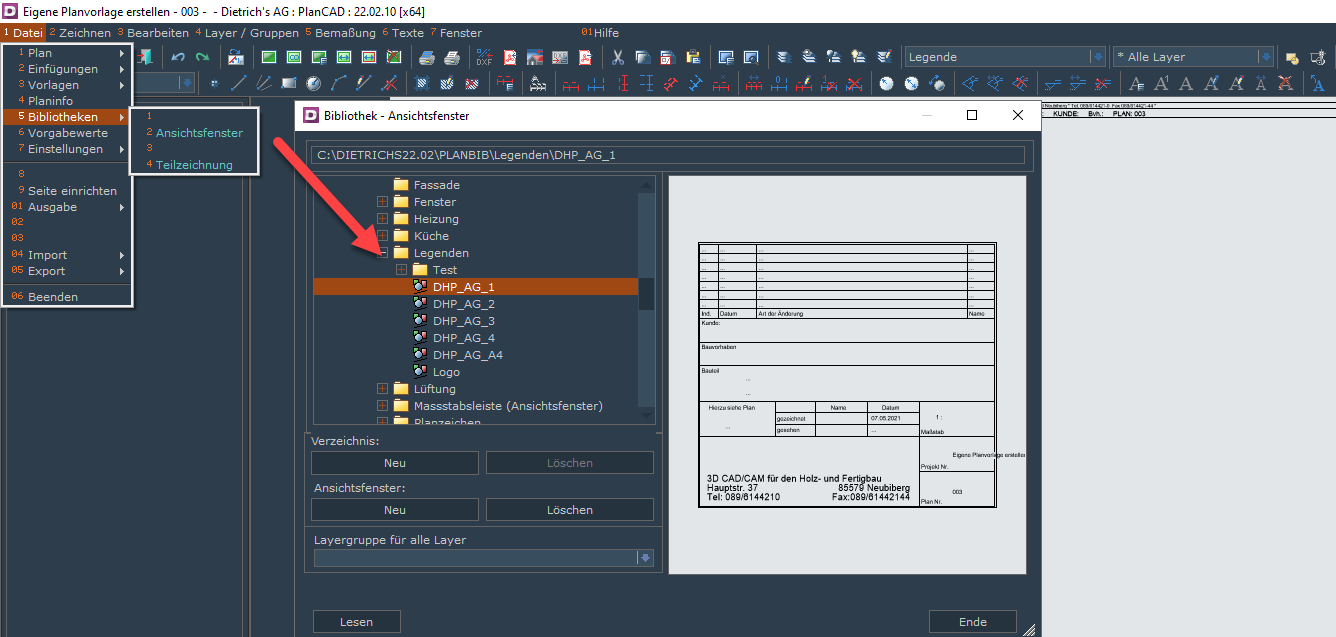Image resolution: width=1336 pixels, height=637 pixels.
Task: Click the scissors cut icon
Action: pyautogui.click(x=618, y=57)
